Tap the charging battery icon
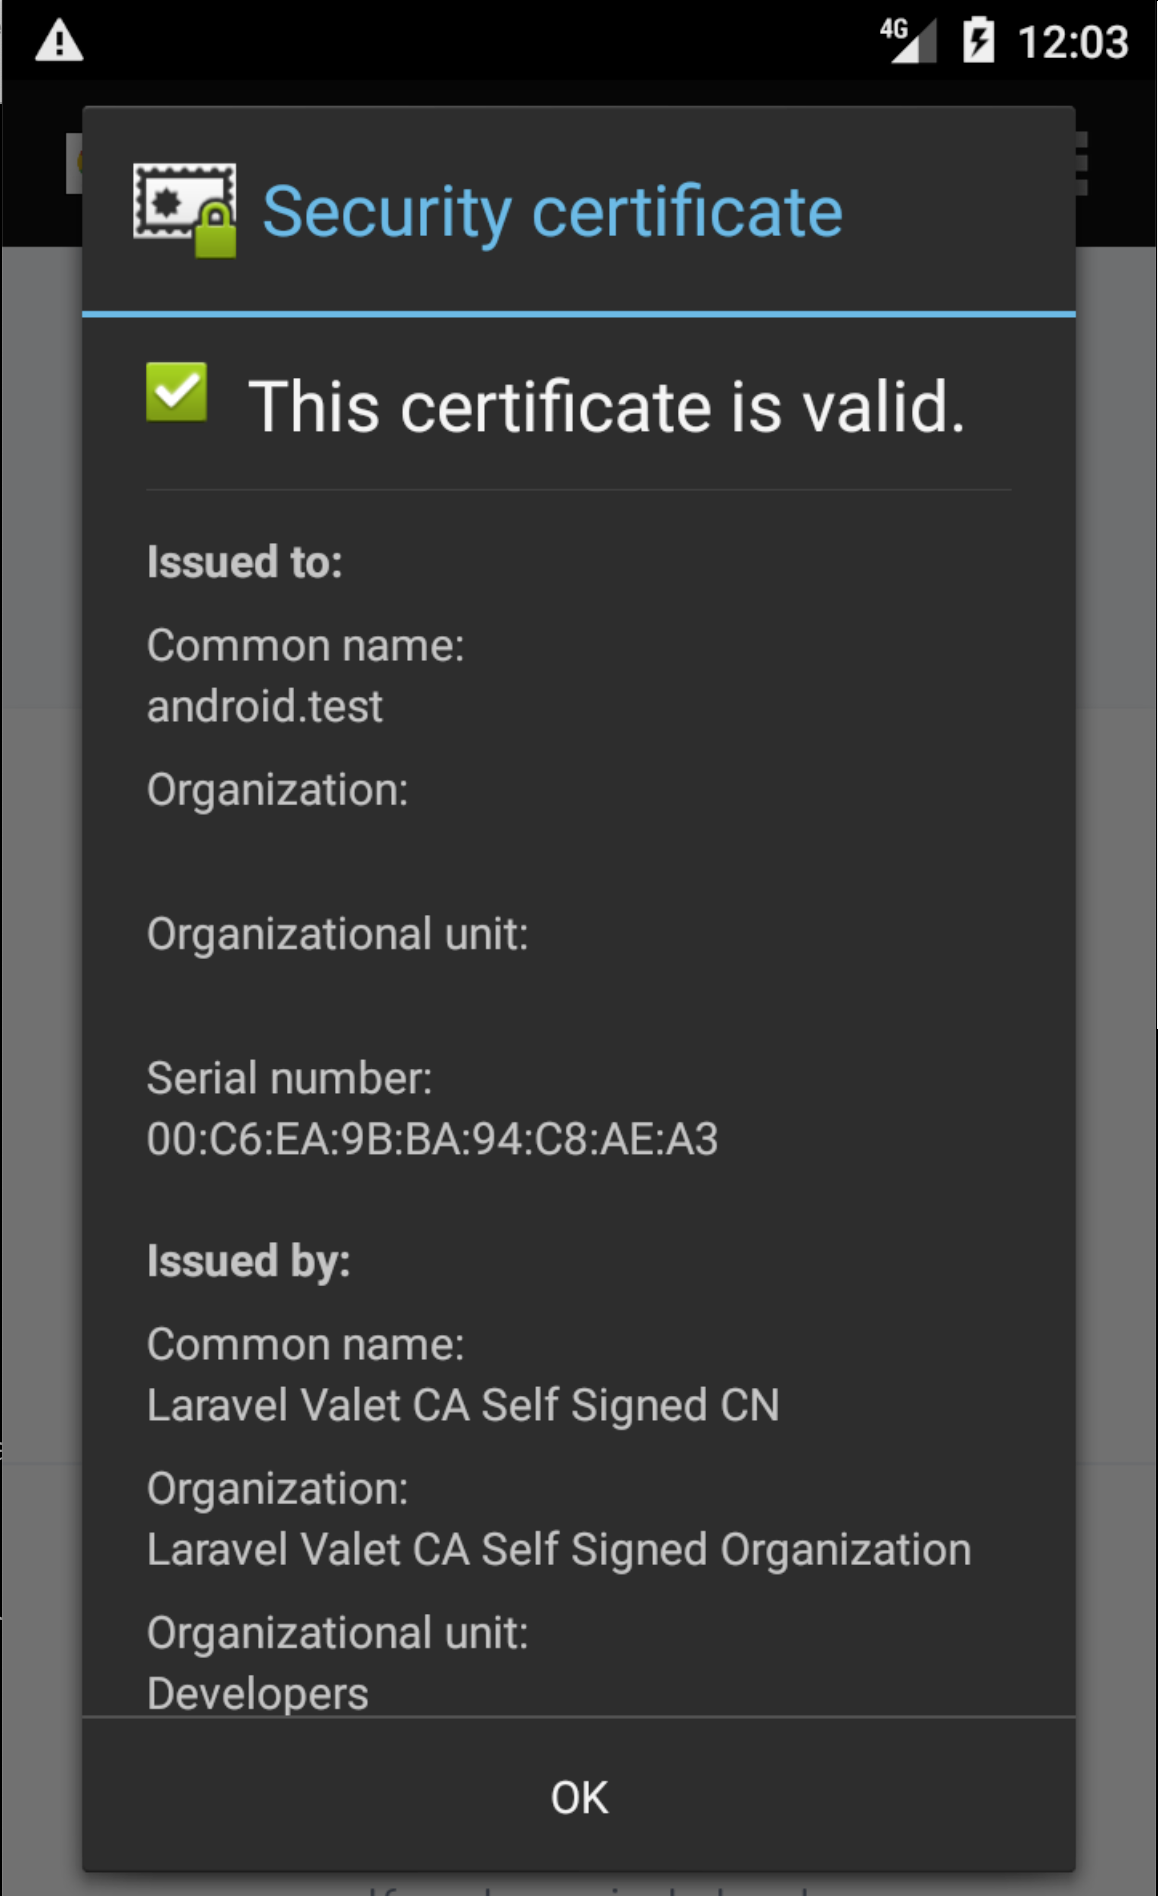This screenshot has height=1896, width=1158. point(980,40)
